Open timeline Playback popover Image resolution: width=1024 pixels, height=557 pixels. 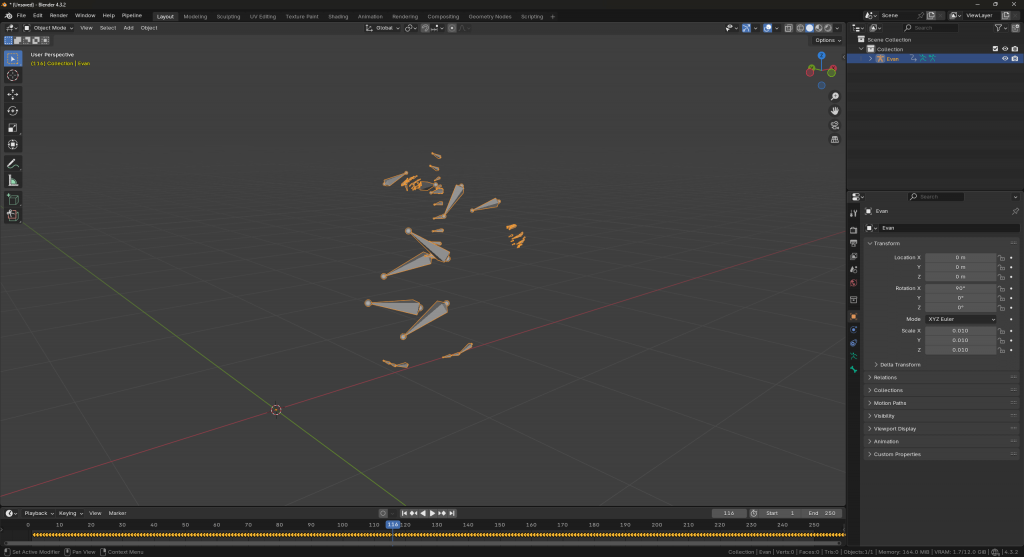click(x=39, y=513)
